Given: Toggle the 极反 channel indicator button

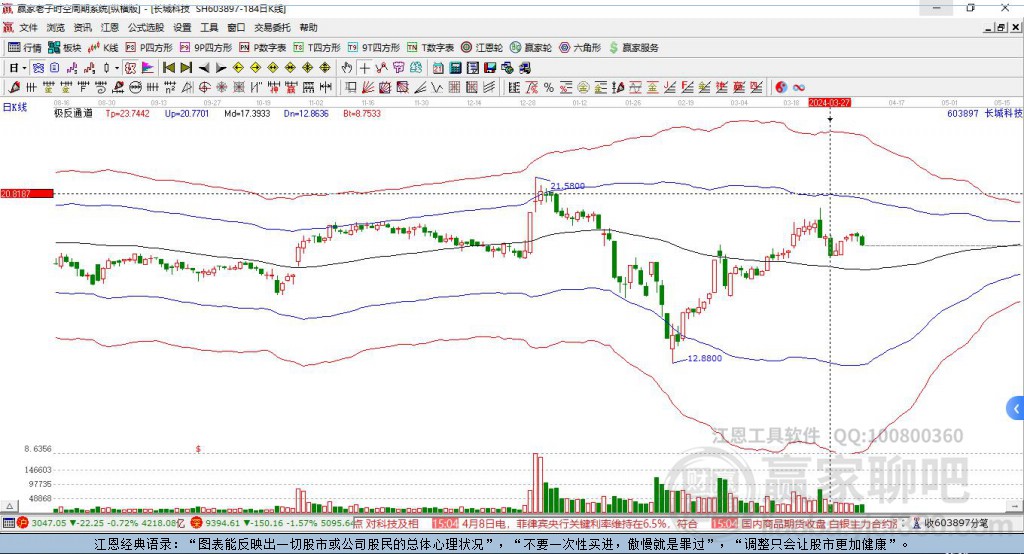Looking at the screenshot, I should pos(131,68).
